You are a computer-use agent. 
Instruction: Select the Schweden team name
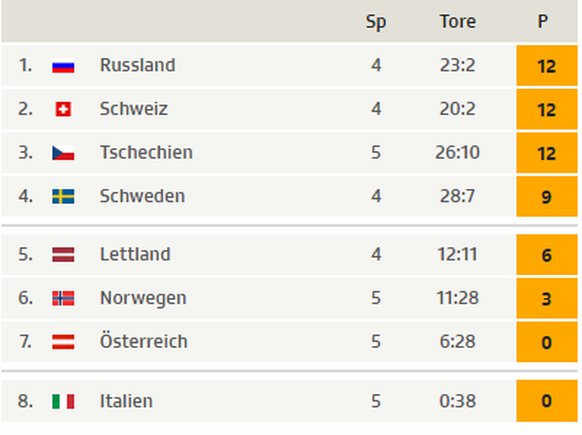(x=142, y=196)
